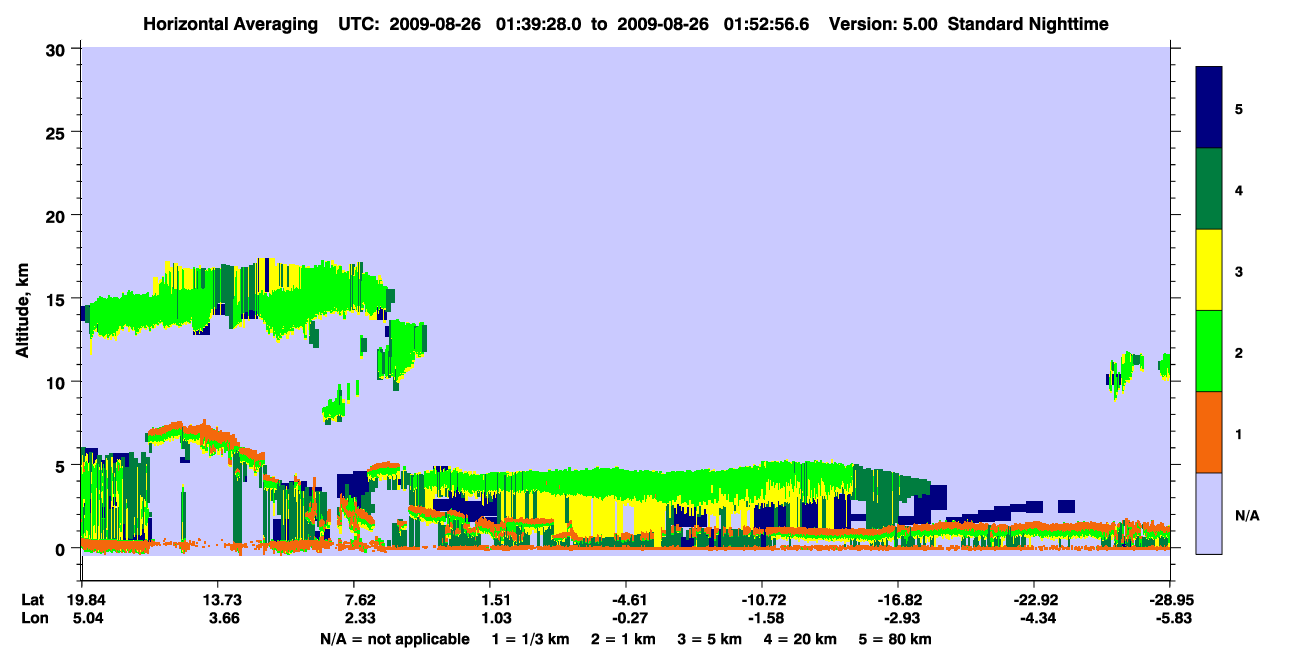Click latitude value -10.72

pyautogui.click(x=762, y=600)
